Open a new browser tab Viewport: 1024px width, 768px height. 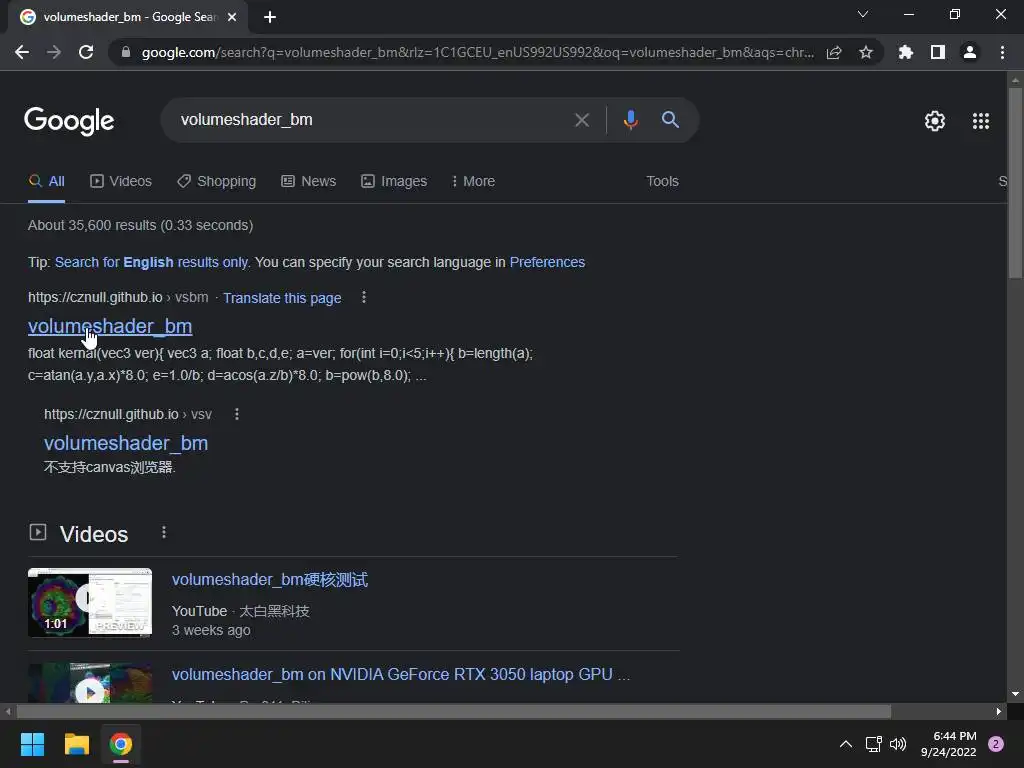pos(270,17)
